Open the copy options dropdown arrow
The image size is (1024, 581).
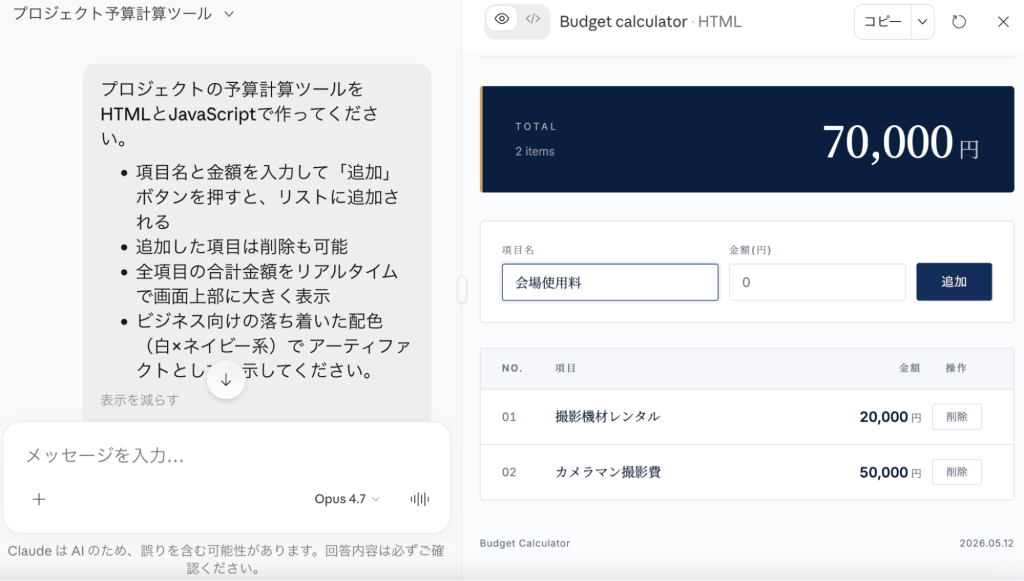point(922,22)
